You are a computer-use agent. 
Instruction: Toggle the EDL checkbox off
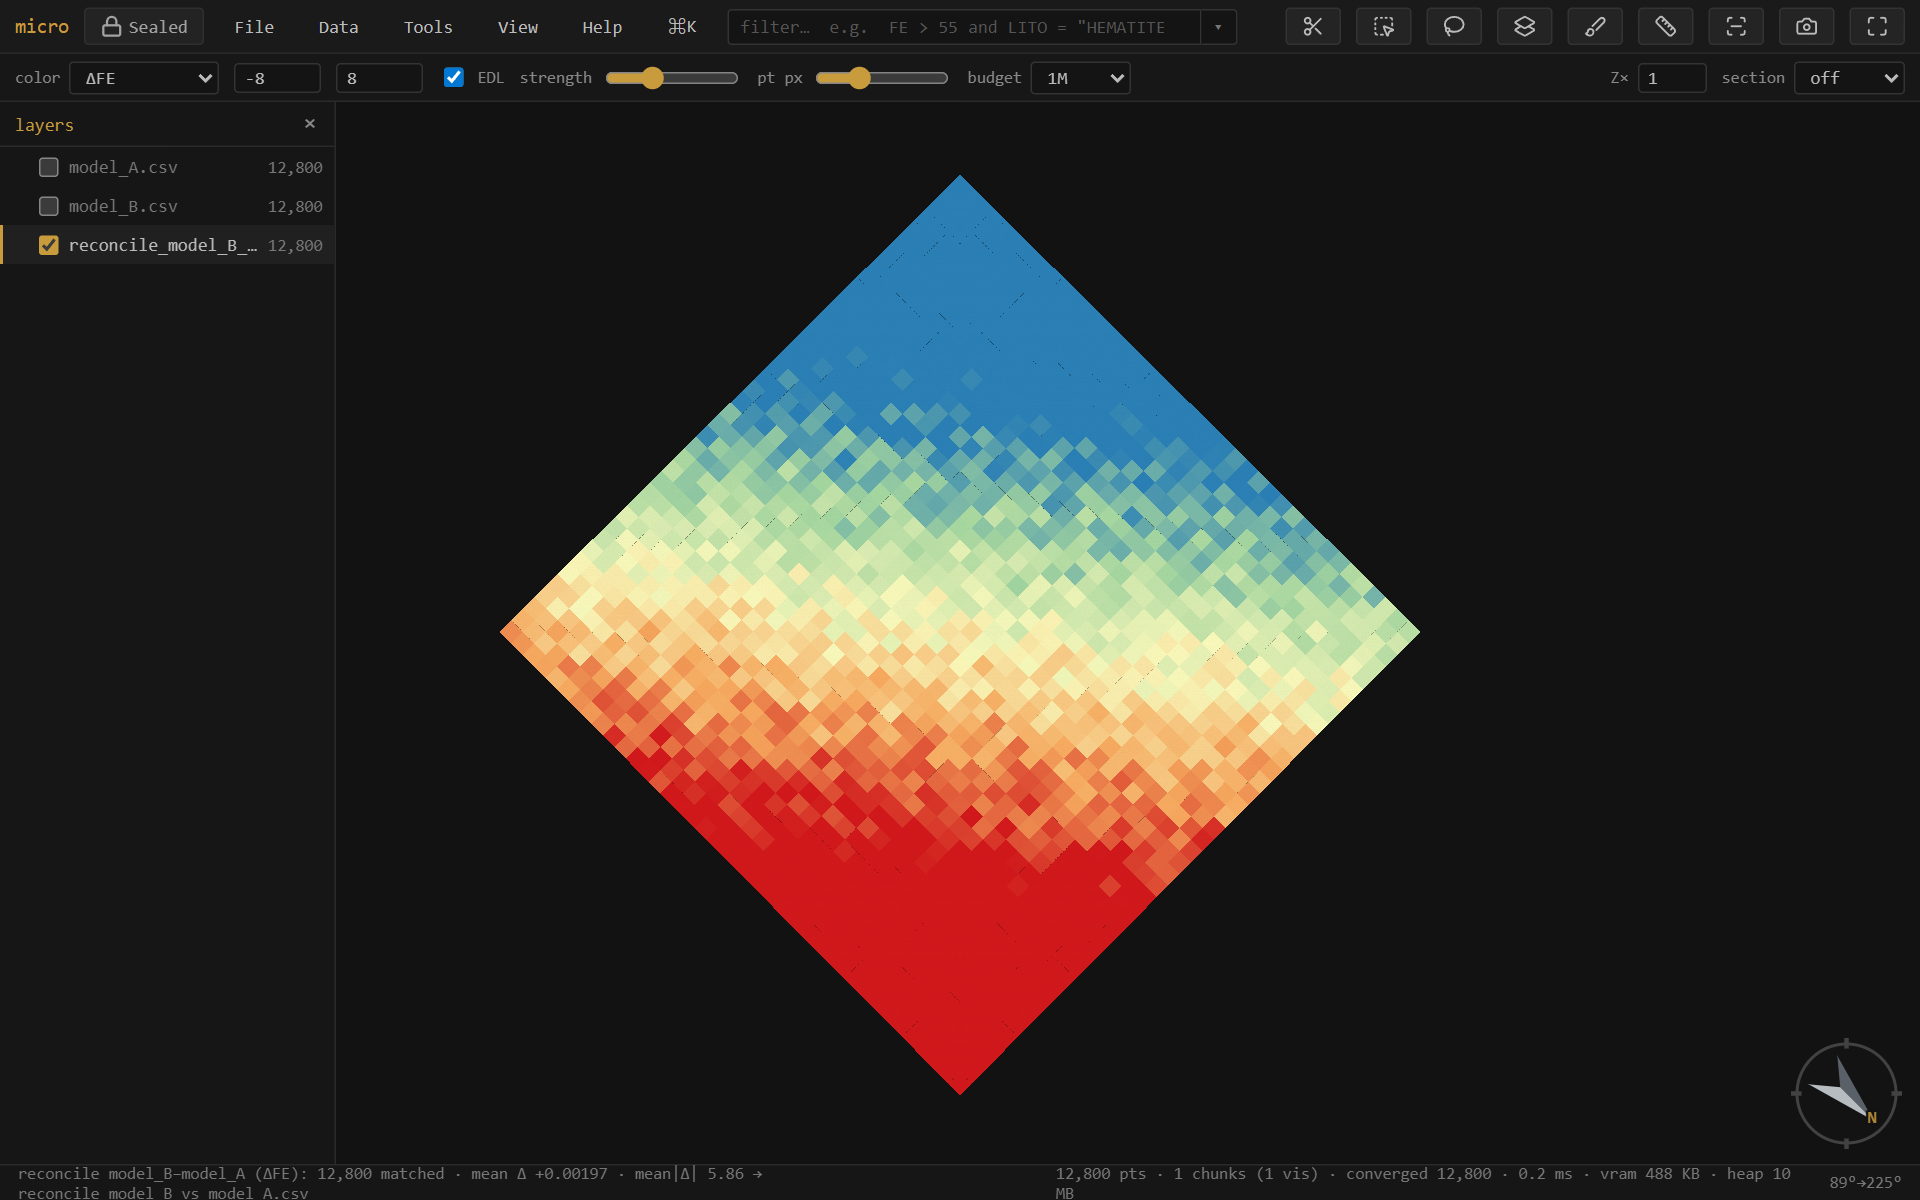[x=453, y=77]
